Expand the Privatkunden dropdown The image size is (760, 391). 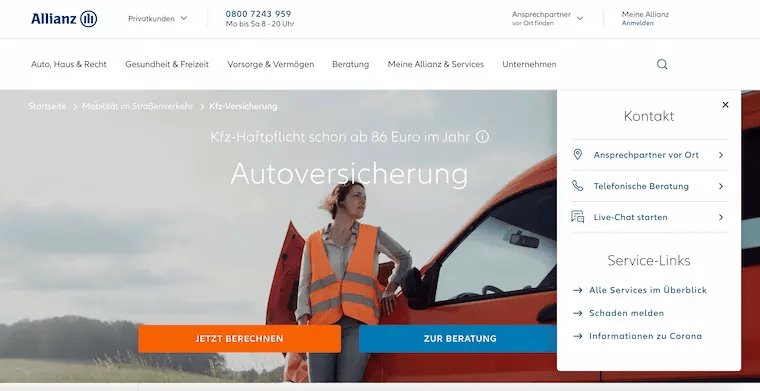158,18
